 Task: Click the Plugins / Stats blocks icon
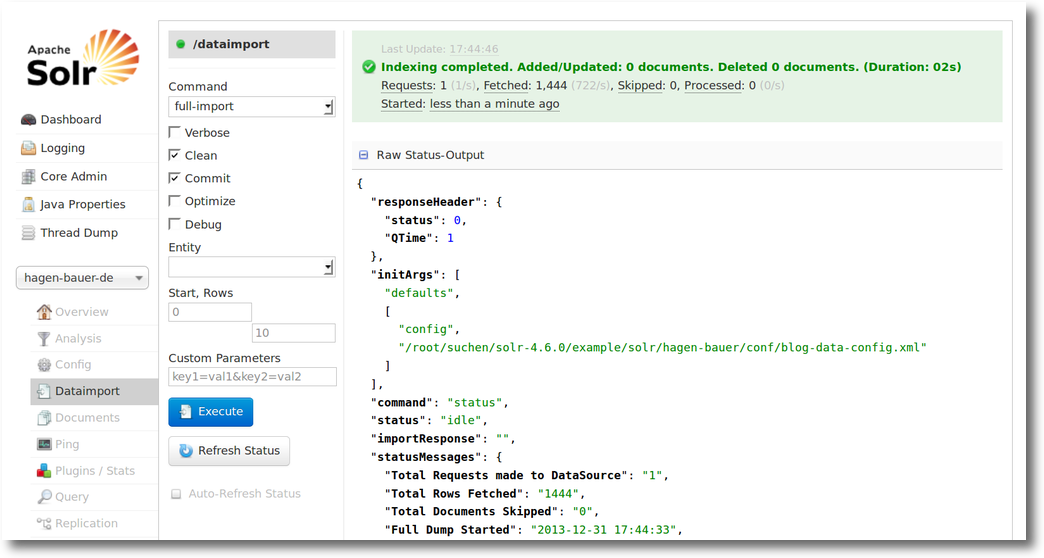pyautogui.click(x=44, y=471)
